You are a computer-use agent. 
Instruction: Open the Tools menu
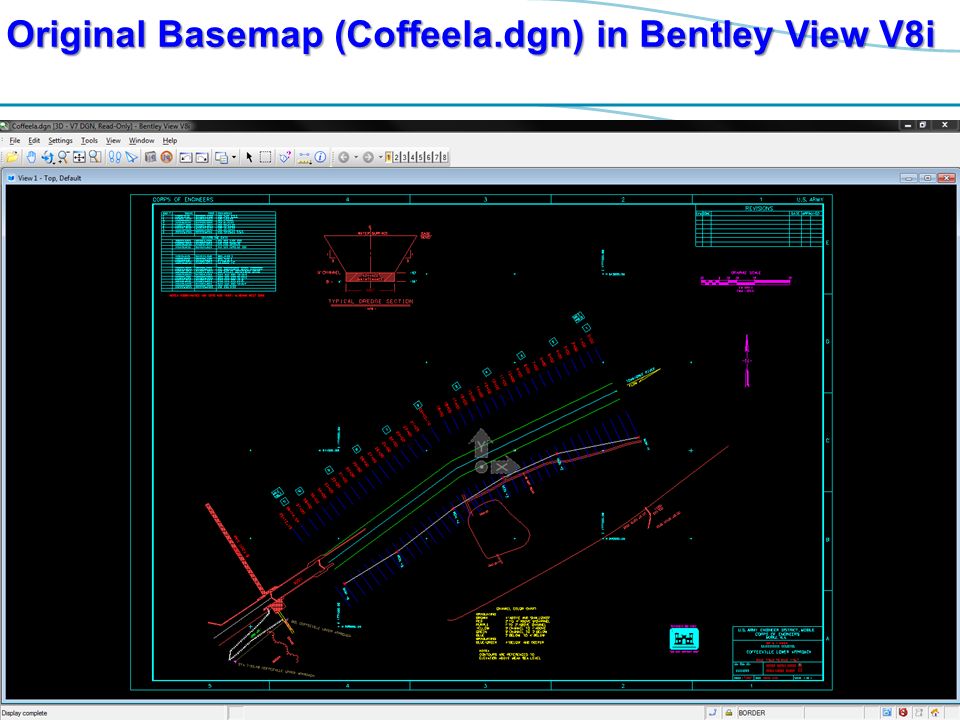[x=89, y=140]
